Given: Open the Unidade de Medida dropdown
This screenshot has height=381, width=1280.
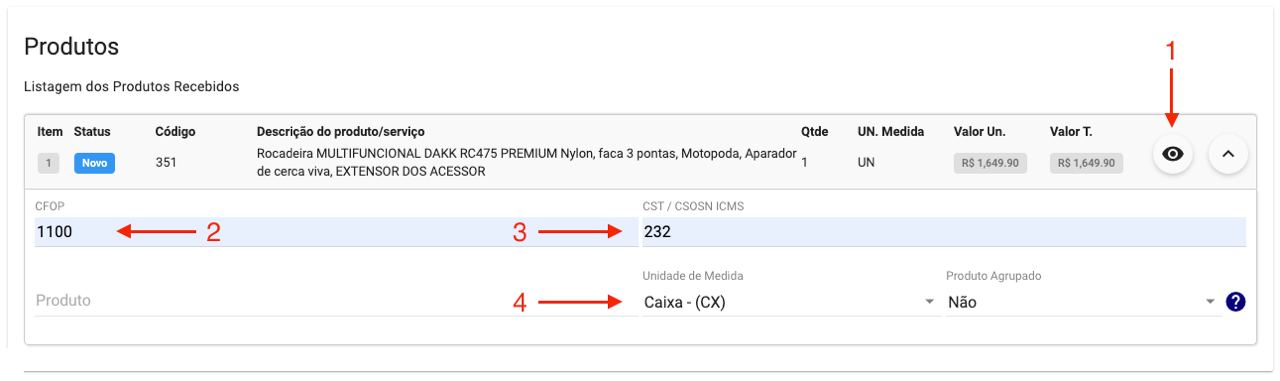Looking at the screenshot, I should click(x=788, y=302).
